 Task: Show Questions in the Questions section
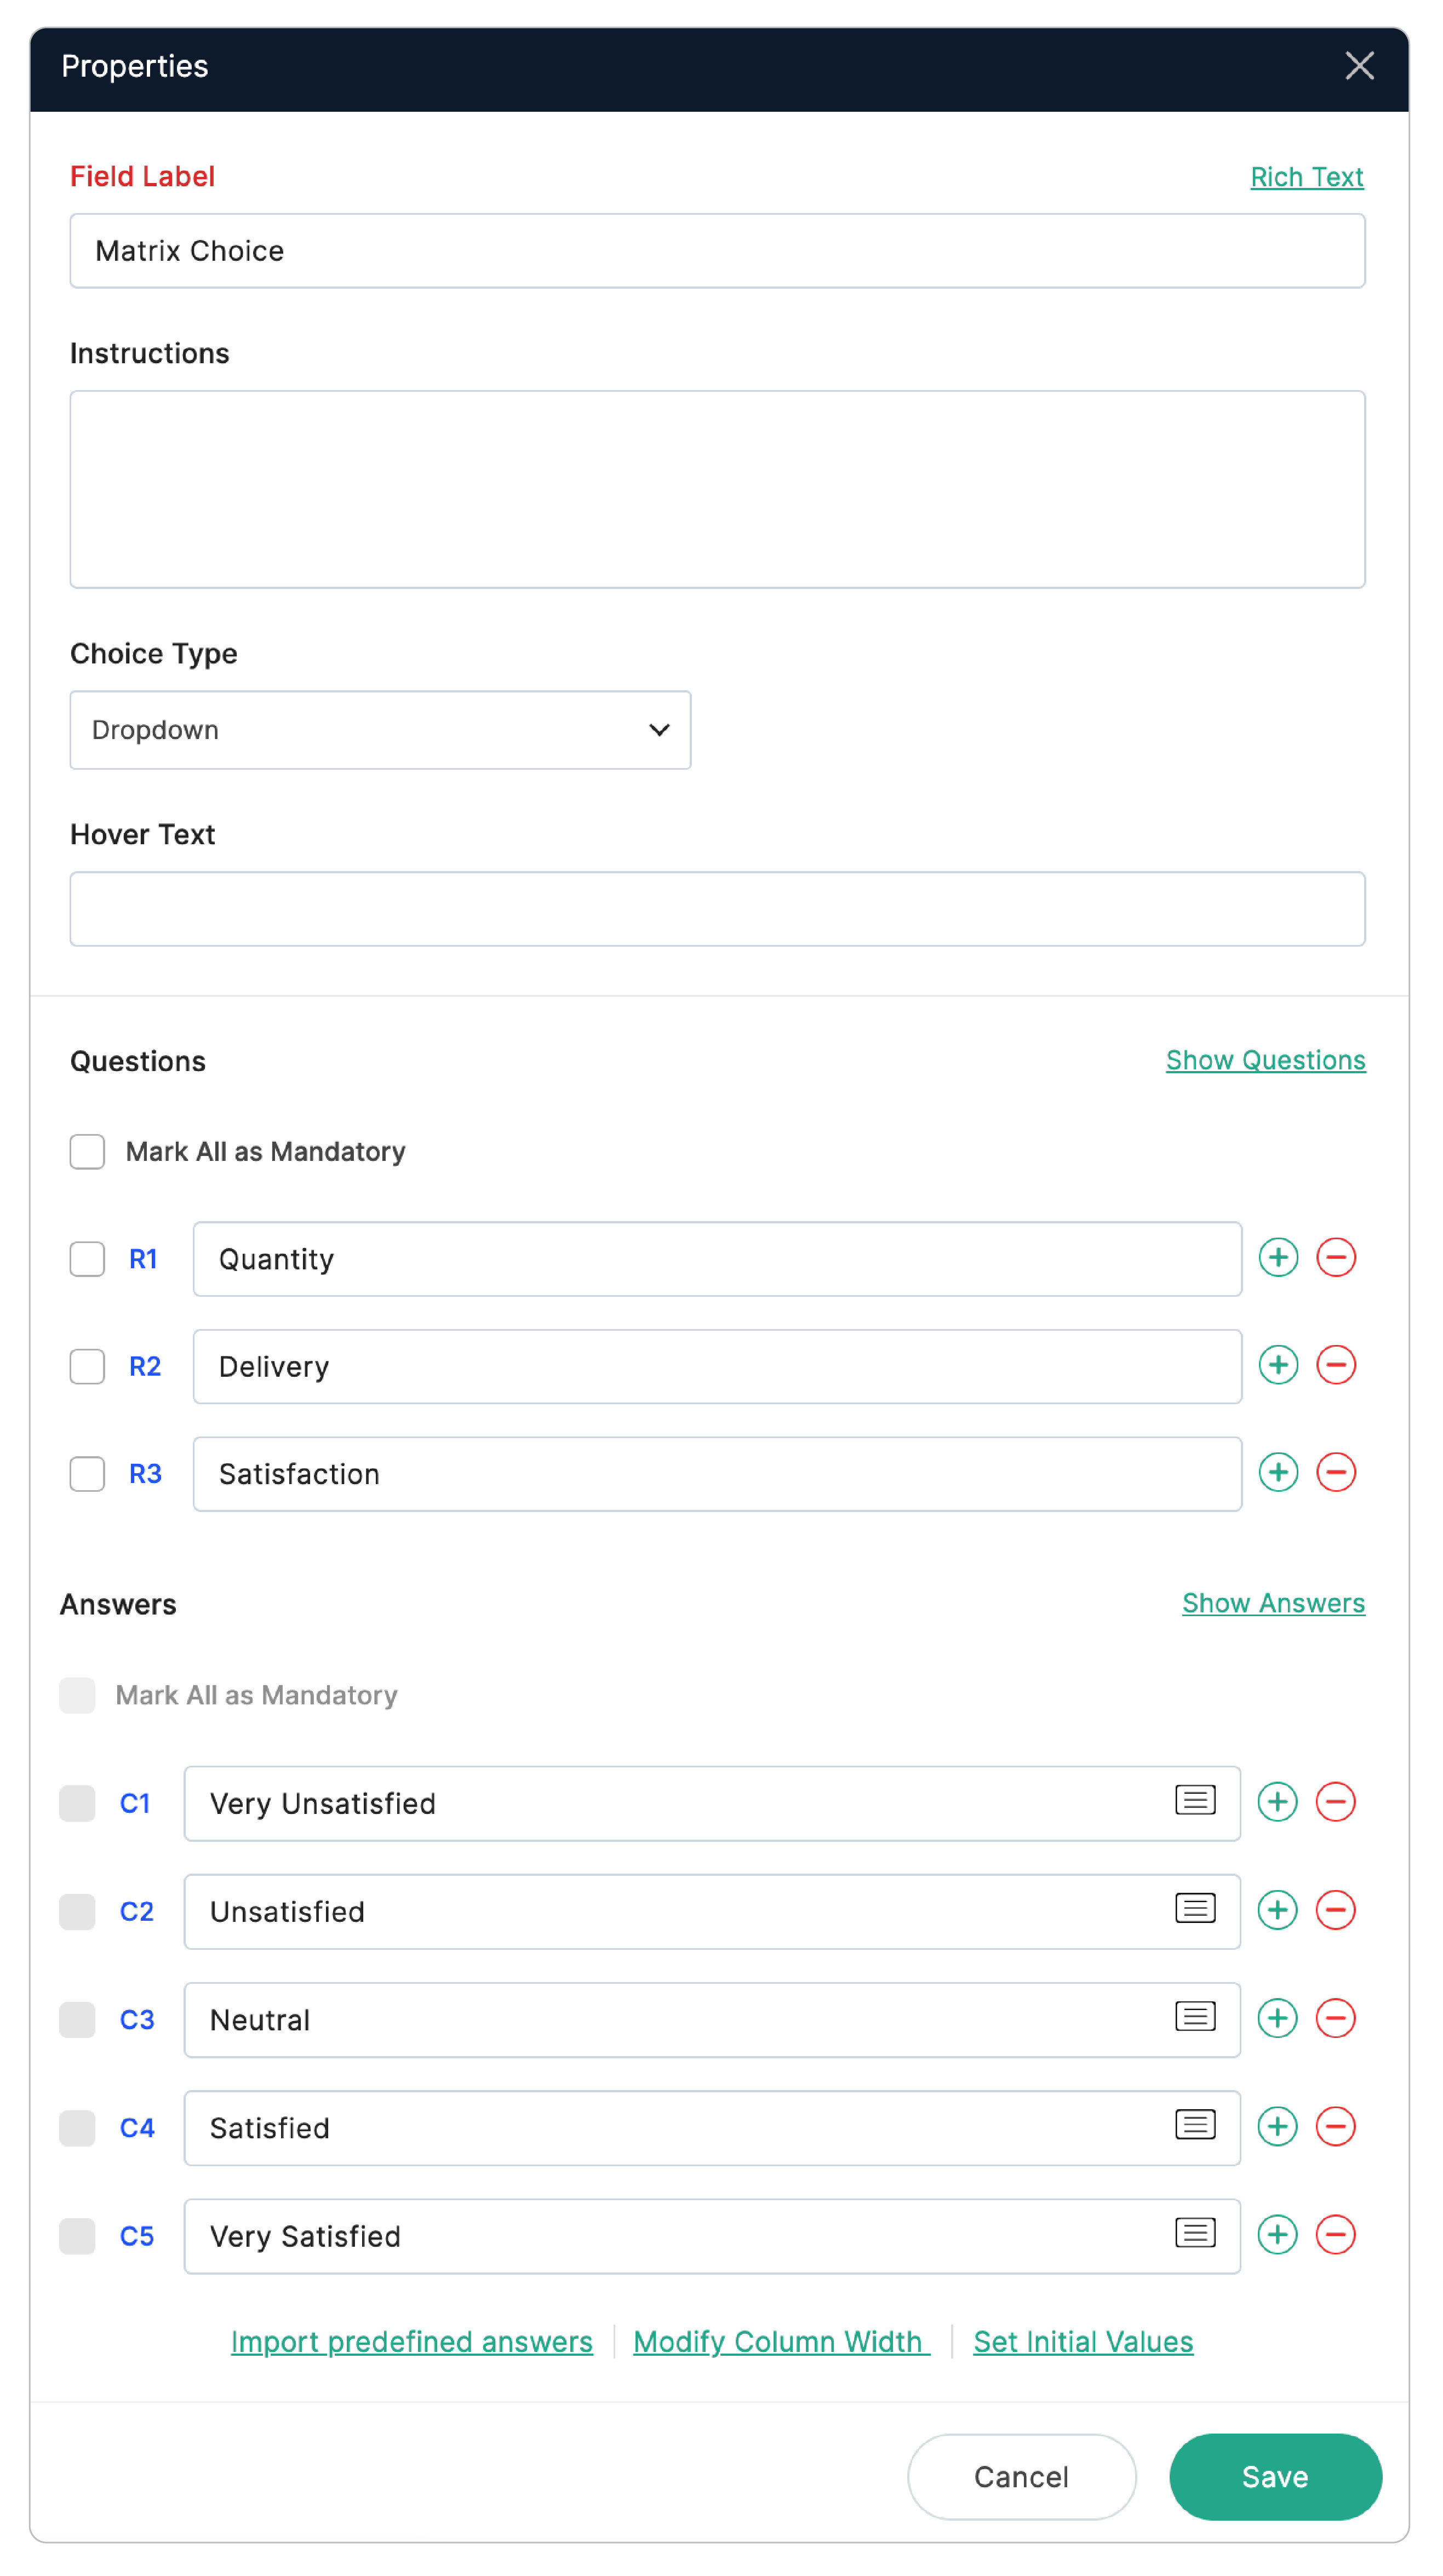click(x=1265, y=1060)
